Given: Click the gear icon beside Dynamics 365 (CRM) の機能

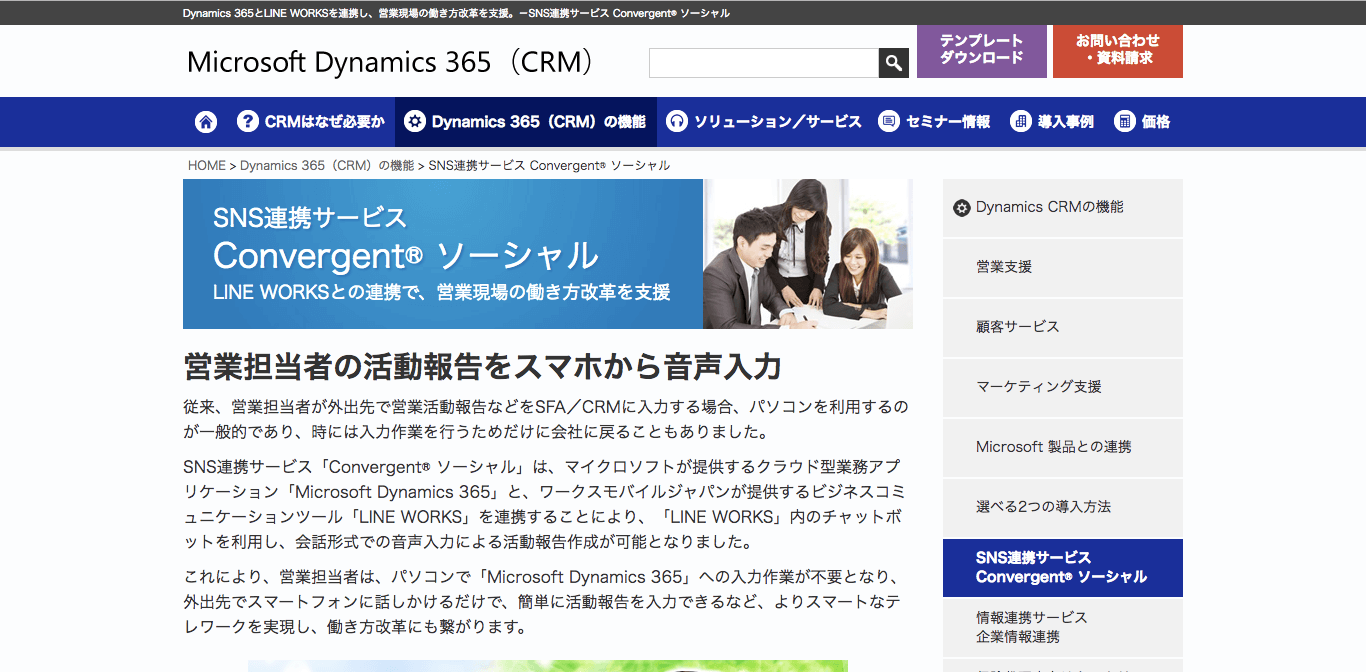Looking at the screenshot, I should [415, 122].
